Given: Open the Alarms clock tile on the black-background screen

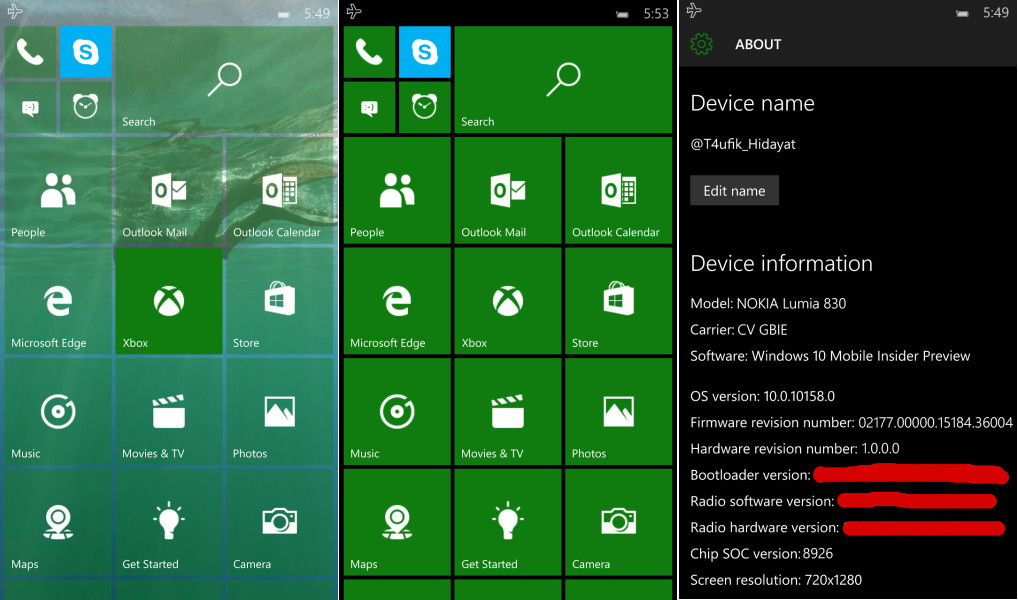Looking at the screenshot, I should 424,108.
